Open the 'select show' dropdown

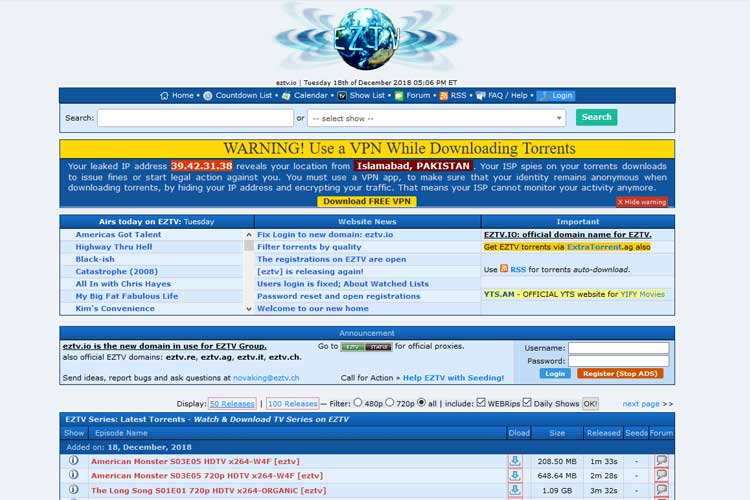[x=436, y=118]
